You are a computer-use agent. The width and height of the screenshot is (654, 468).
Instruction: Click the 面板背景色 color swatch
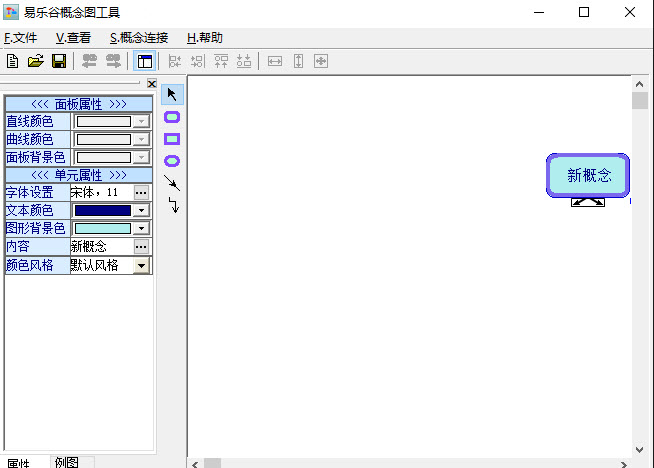tap(103, 157)
